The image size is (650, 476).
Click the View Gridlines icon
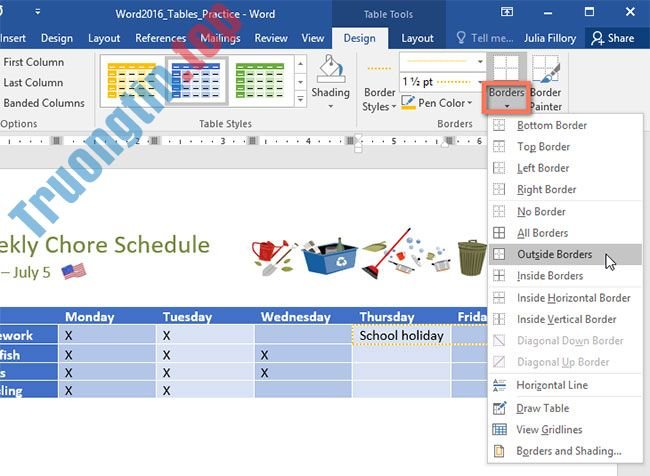coord(499,430)
